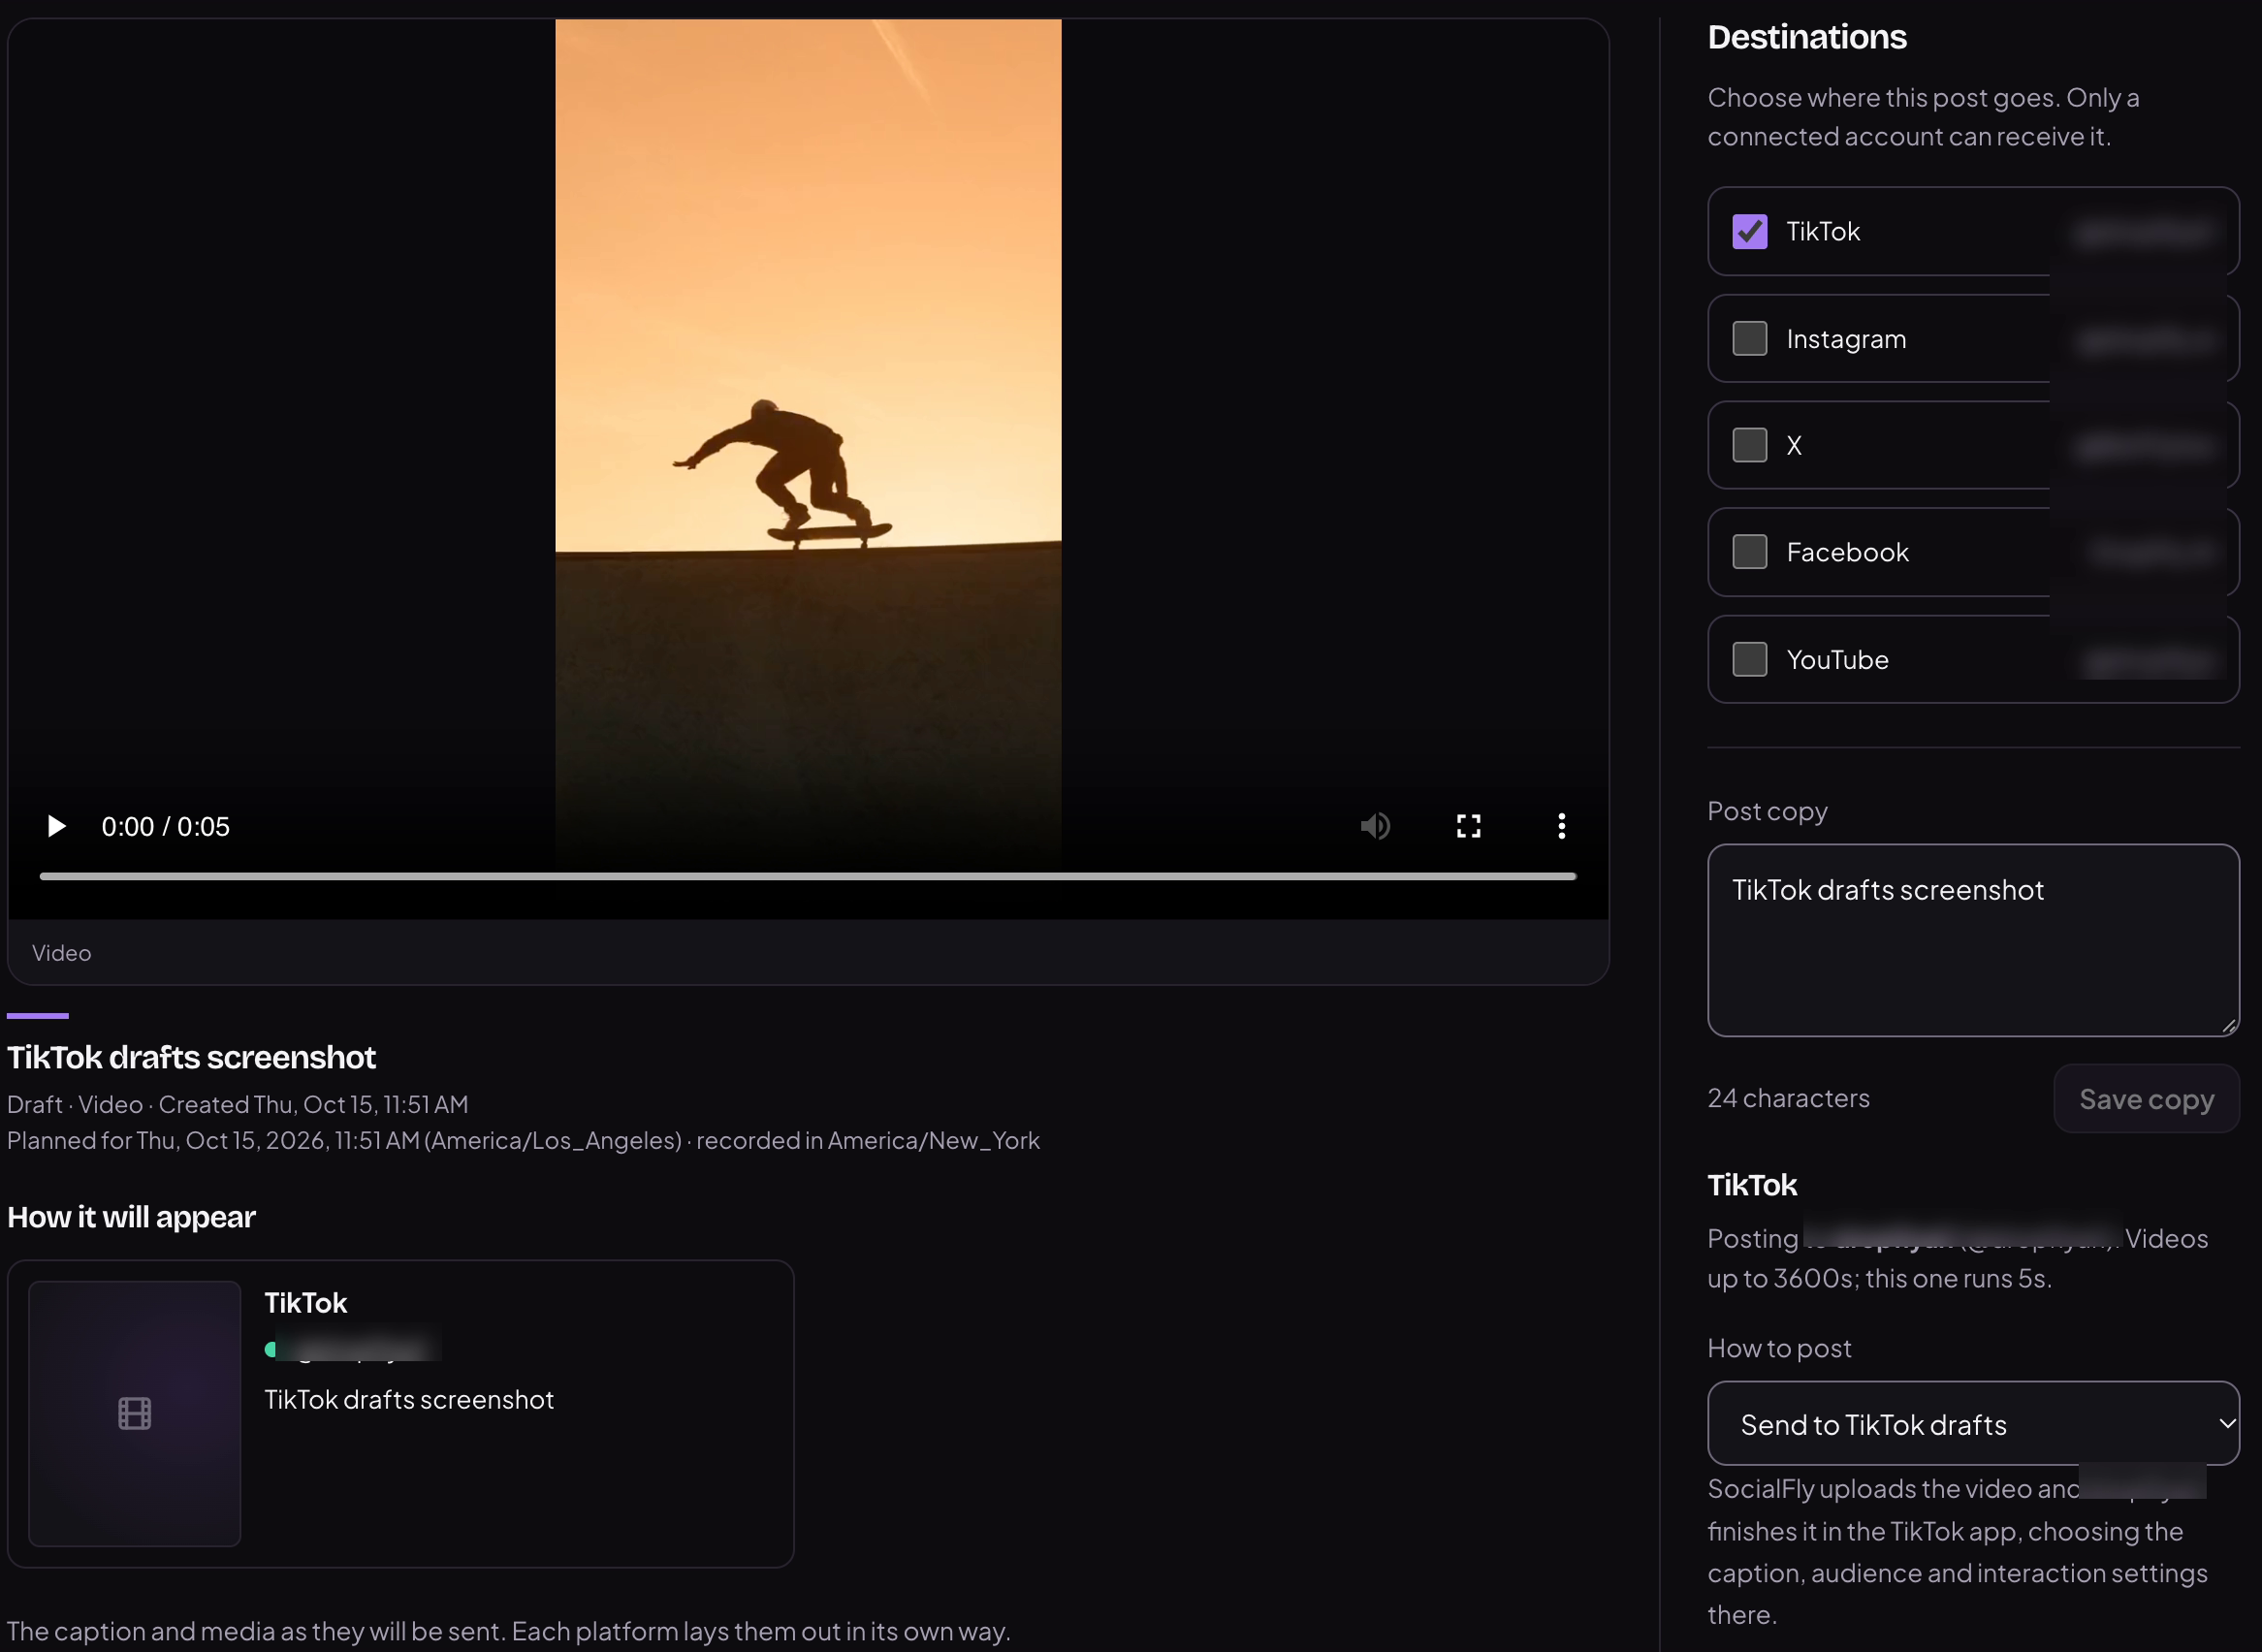
Task: Open the How to post dropdown
Action: click(1973, 1424)
